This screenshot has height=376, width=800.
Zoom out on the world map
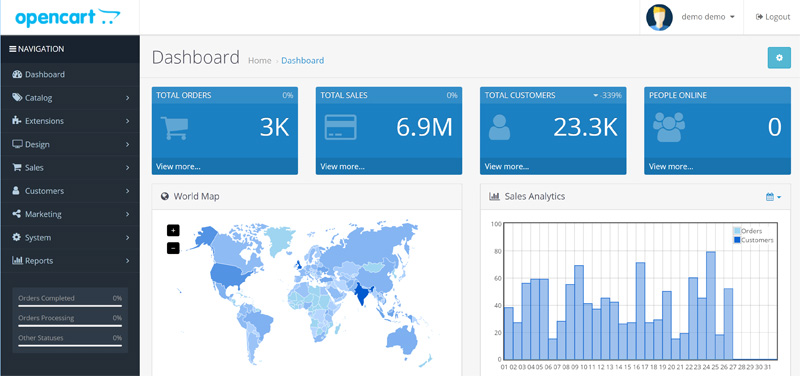[x=173, y=248]
